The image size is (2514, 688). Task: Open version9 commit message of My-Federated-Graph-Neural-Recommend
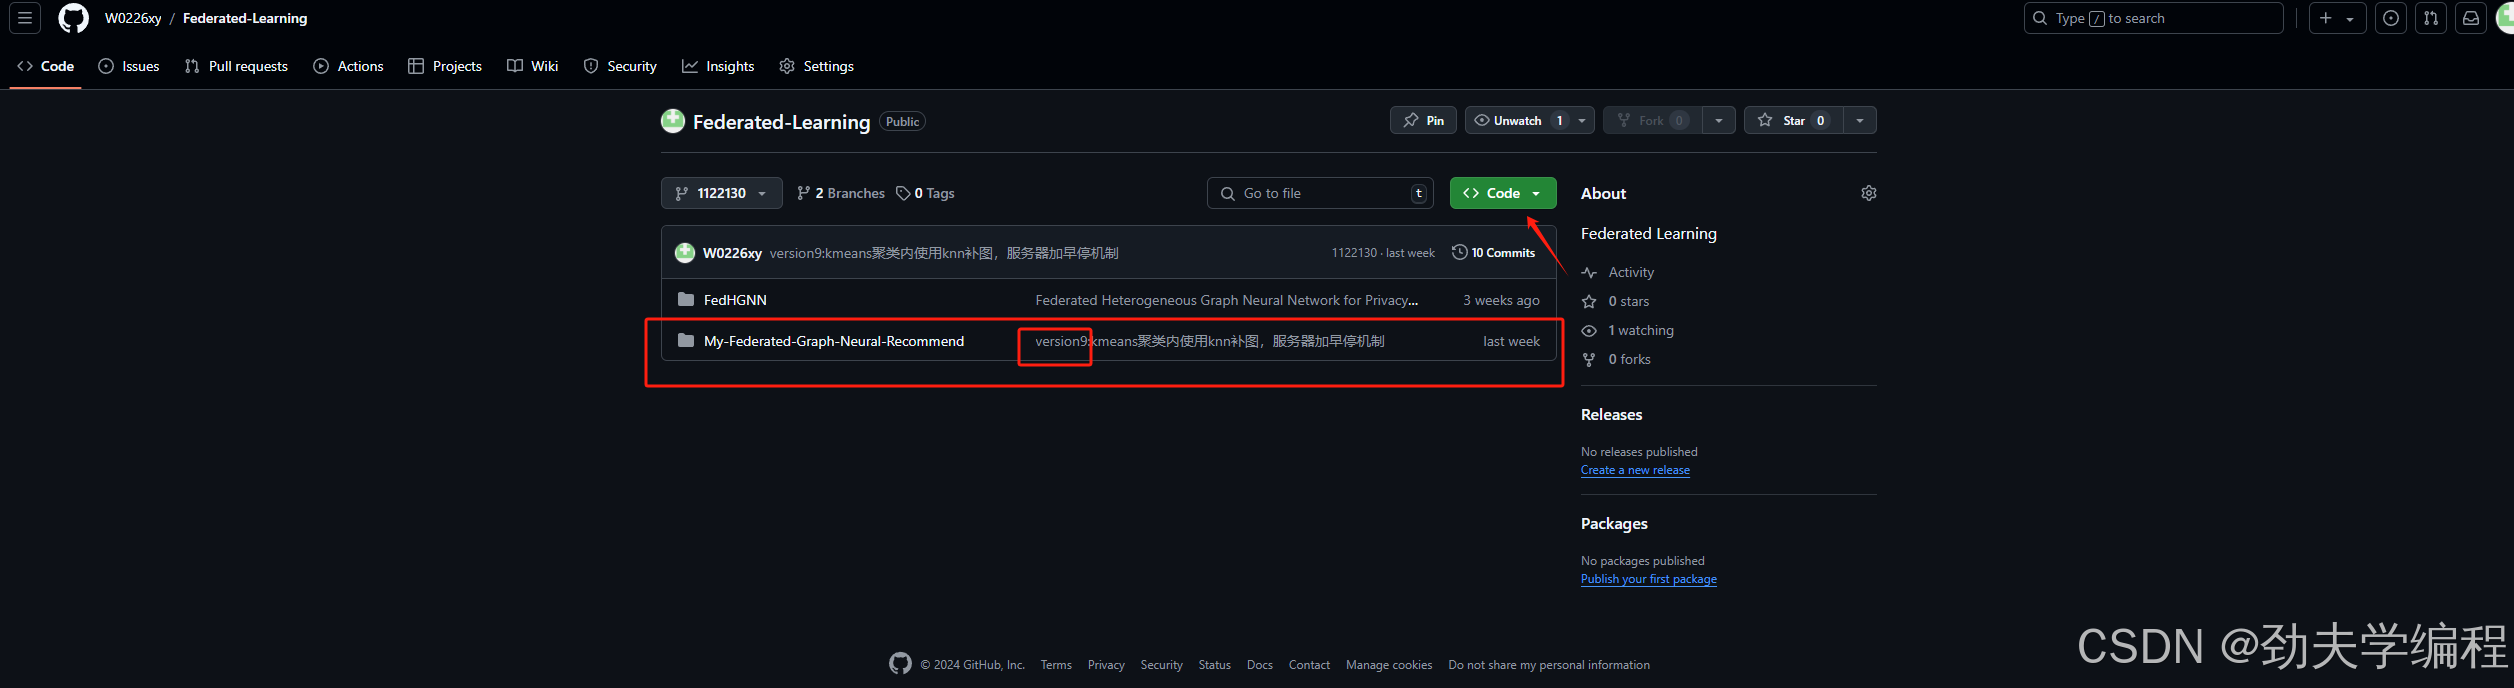[1210, 341]
